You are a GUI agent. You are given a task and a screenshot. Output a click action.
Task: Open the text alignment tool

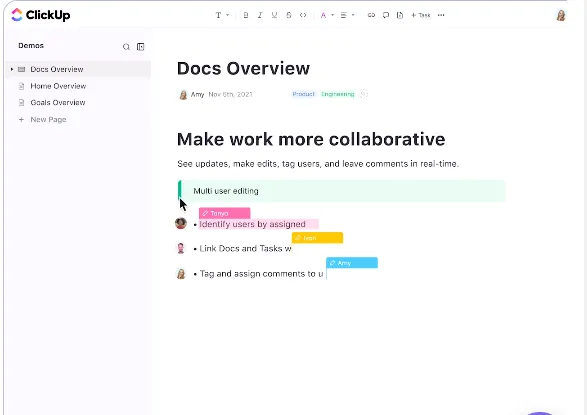click(x=343, y=15)
